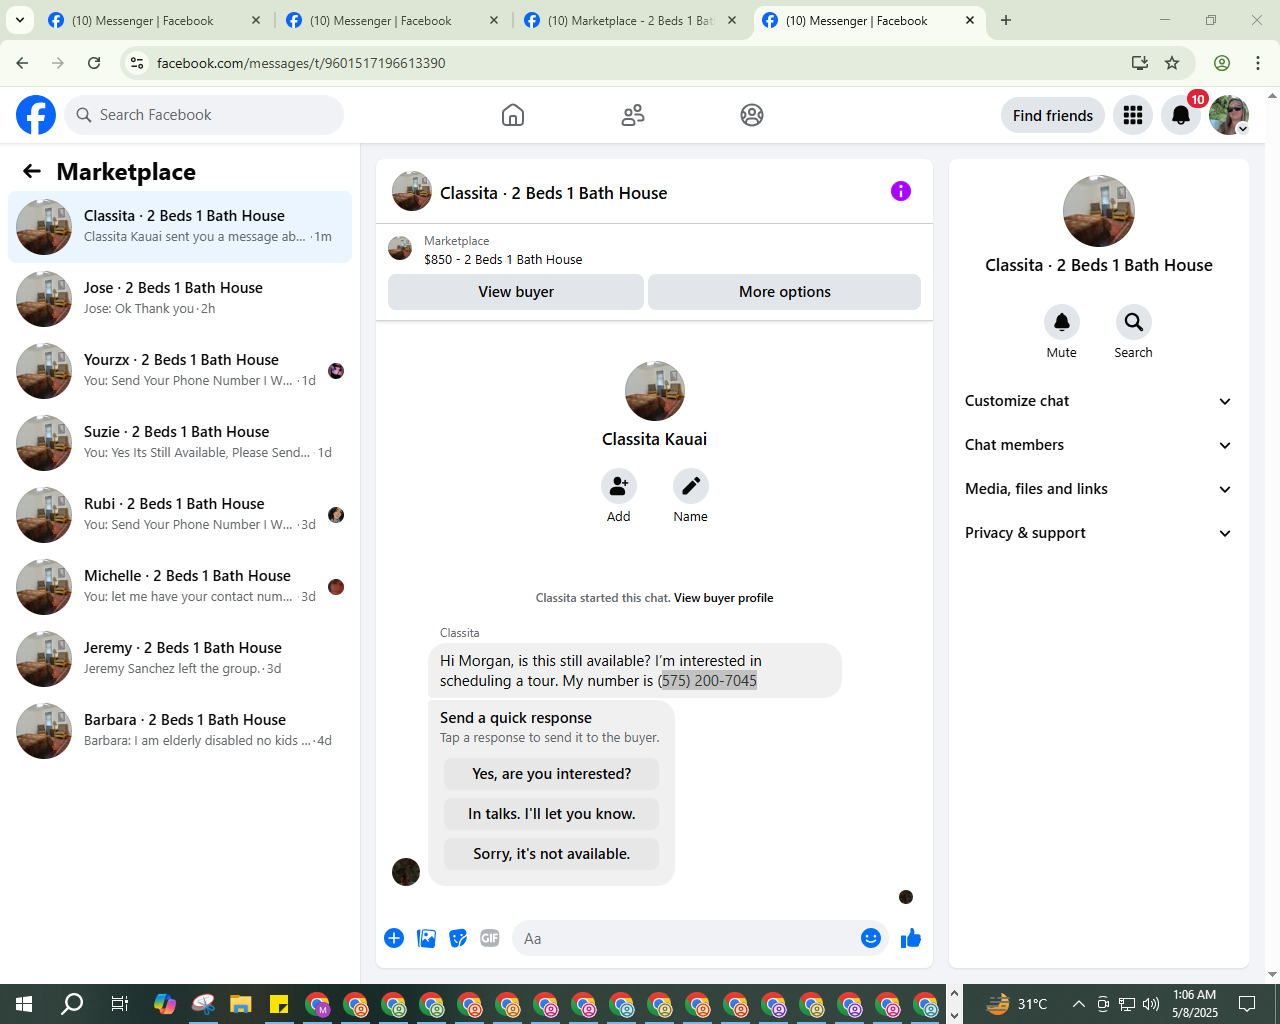Open Barbara 2 Beds 1 Bath conversation
The width and height of the screenshot is (1280, 1024).
coord(180,731)
